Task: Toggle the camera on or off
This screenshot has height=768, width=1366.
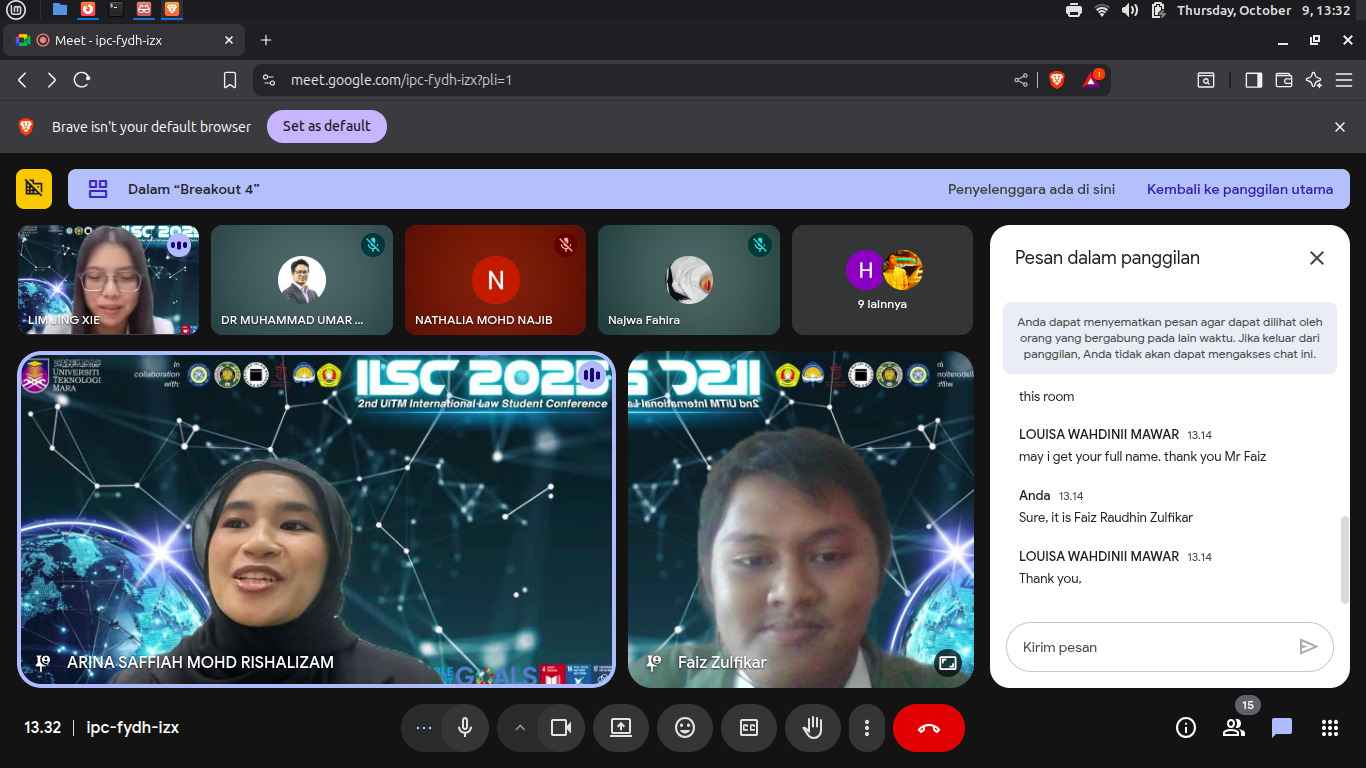Action: pos(561,728)
